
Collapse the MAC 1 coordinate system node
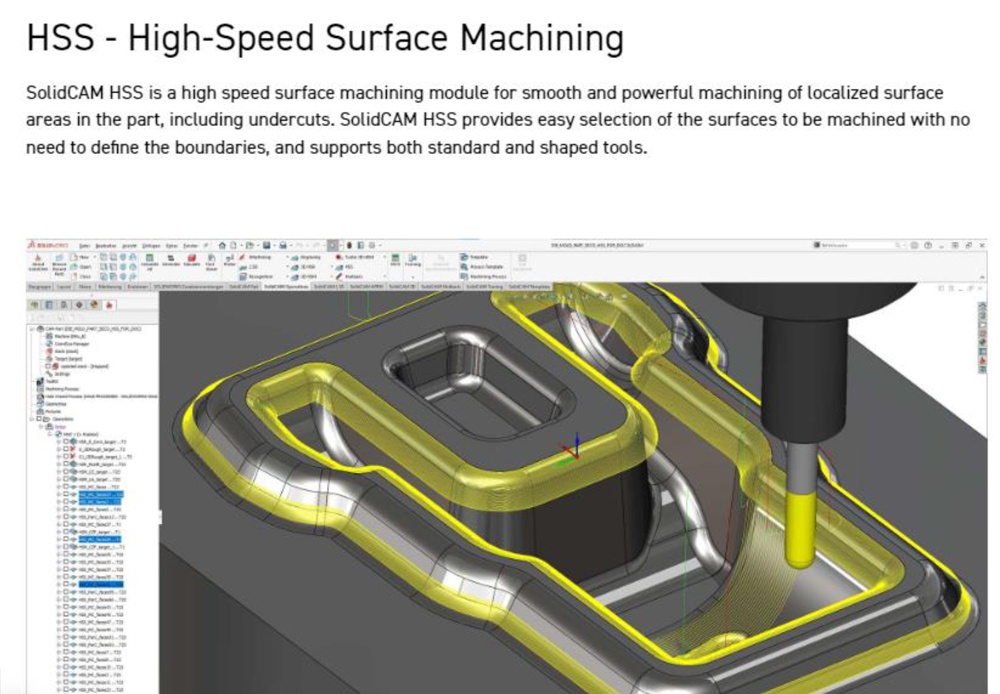click(x=50, y=434)
